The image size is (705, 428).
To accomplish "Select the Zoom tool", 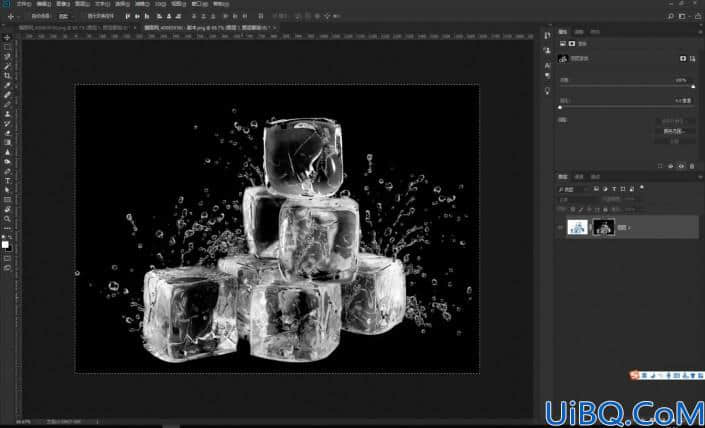I will pos(7,219).
